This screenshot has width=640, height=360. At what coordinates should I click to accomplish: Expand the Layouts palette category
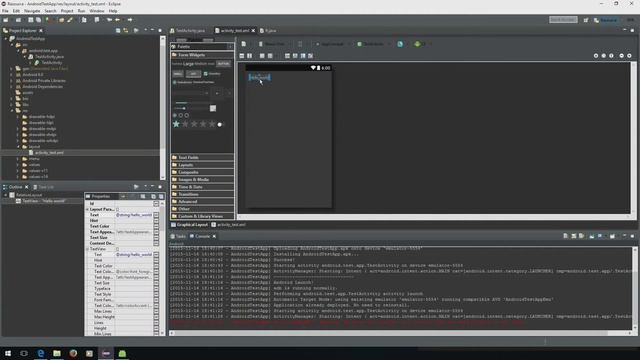(202, 164)
